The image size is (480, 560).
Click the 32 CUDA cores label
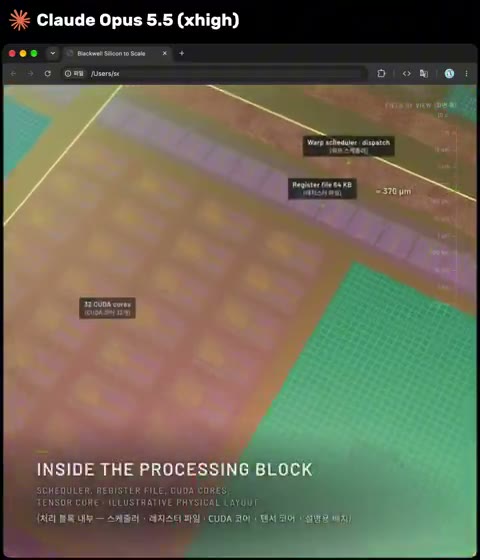click(107, 308)
